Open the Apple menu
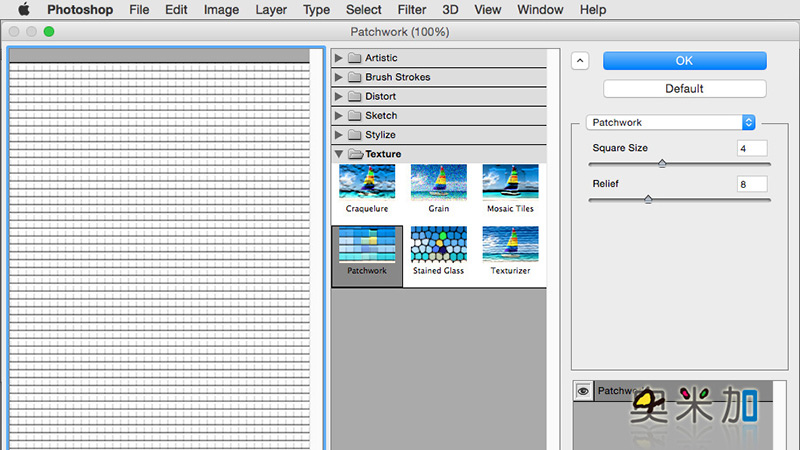This screenshot has height=450, width=800. click(x=23, y=9)
